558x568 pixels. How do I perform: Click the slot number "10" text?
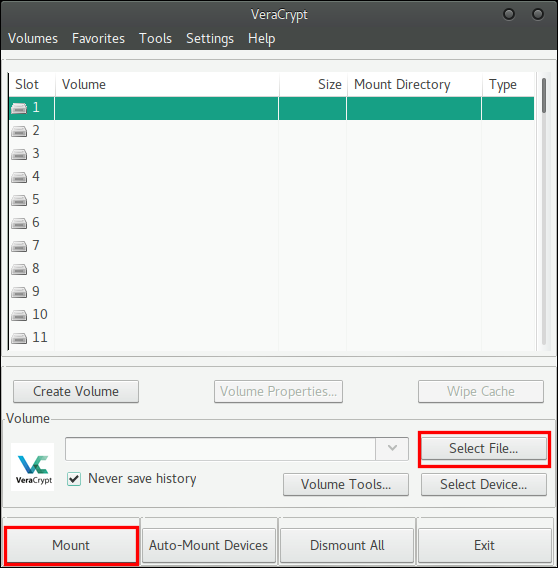click(40, 314)
